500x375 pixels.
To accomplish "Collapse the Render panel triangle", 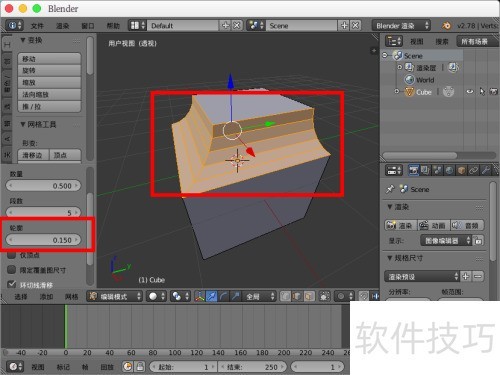I will click(x=390, y=207).
